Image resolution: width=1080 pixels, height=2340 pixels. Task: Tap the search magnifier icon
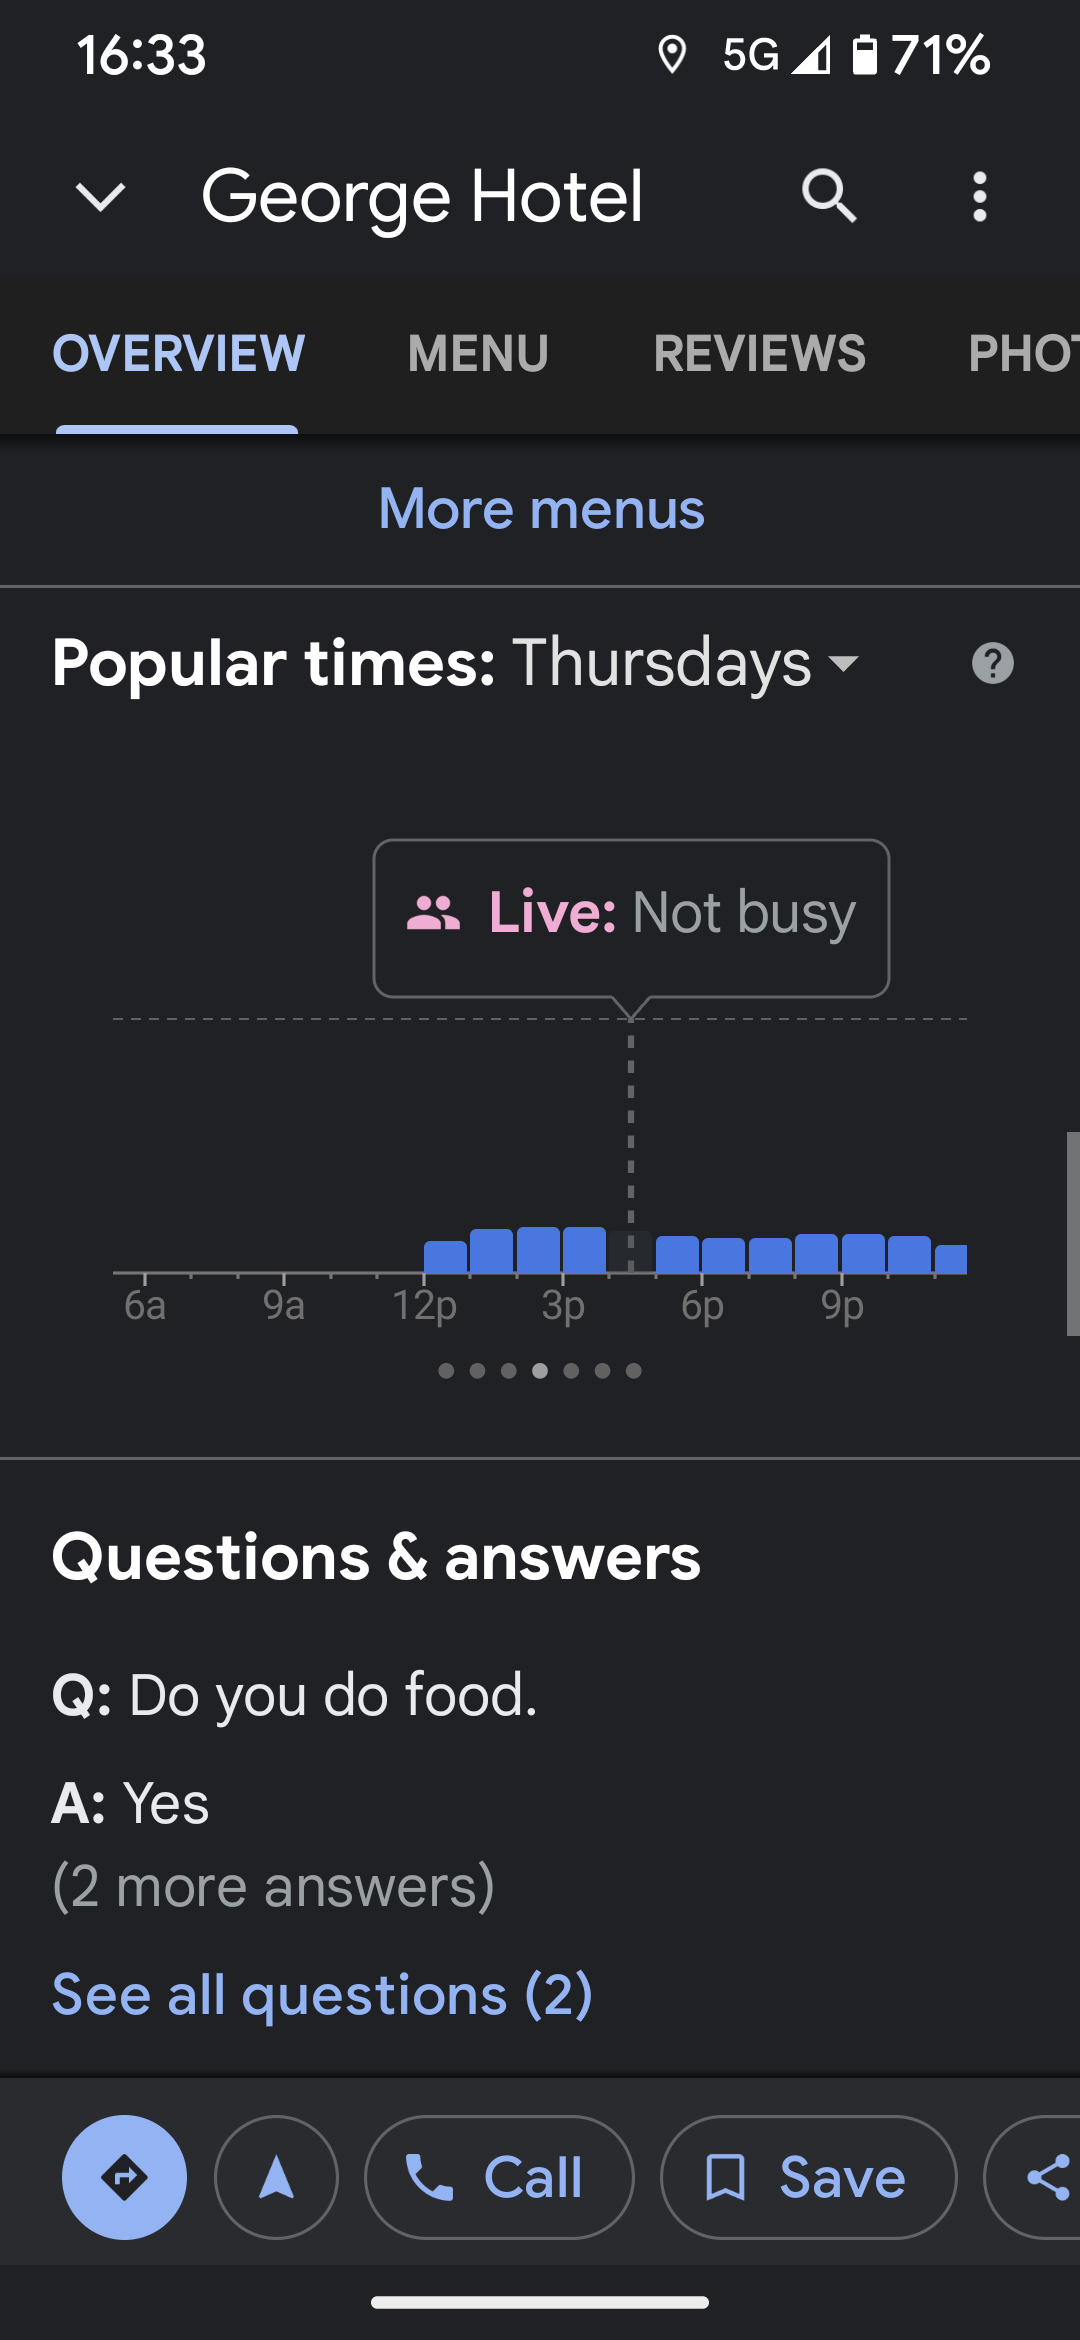tap(829, 195)
